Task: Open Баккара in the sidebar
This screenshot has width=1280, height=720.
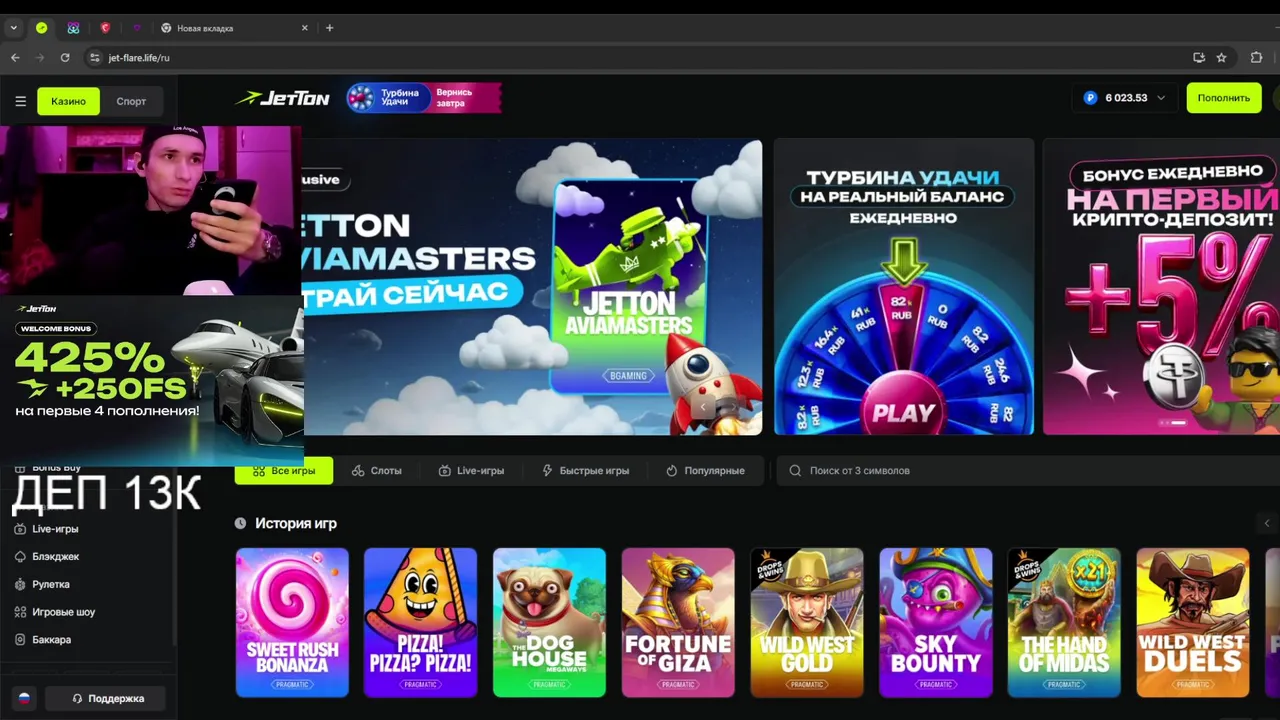Action: point(52,640)
